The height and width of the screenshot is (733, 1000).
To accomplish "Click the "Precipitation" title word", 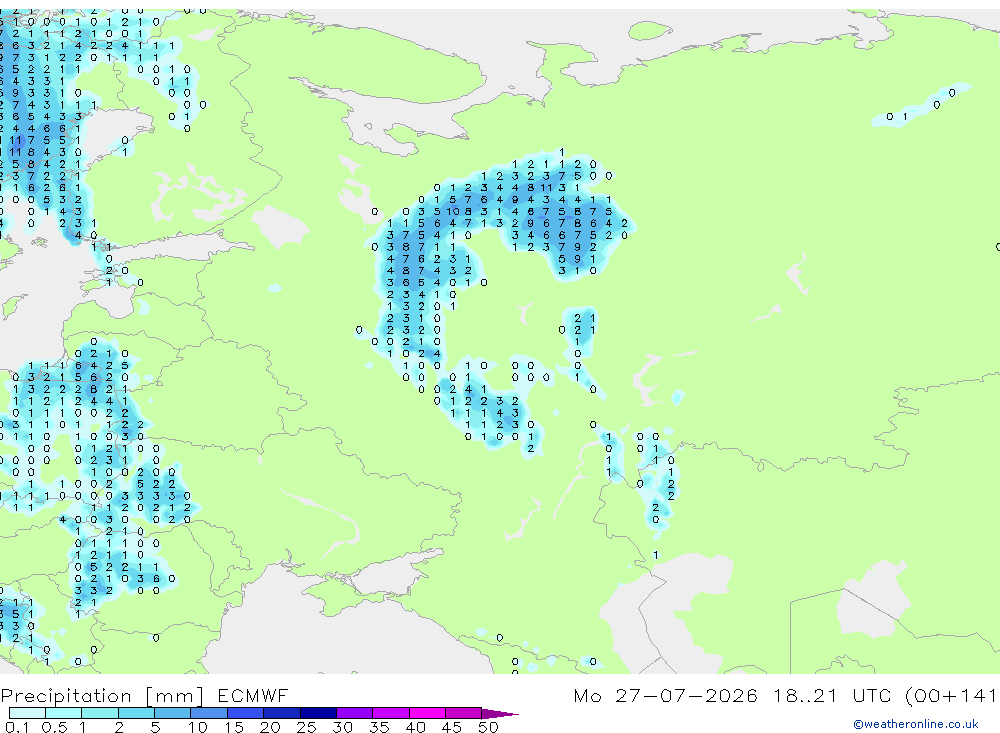I will [66, 696].
